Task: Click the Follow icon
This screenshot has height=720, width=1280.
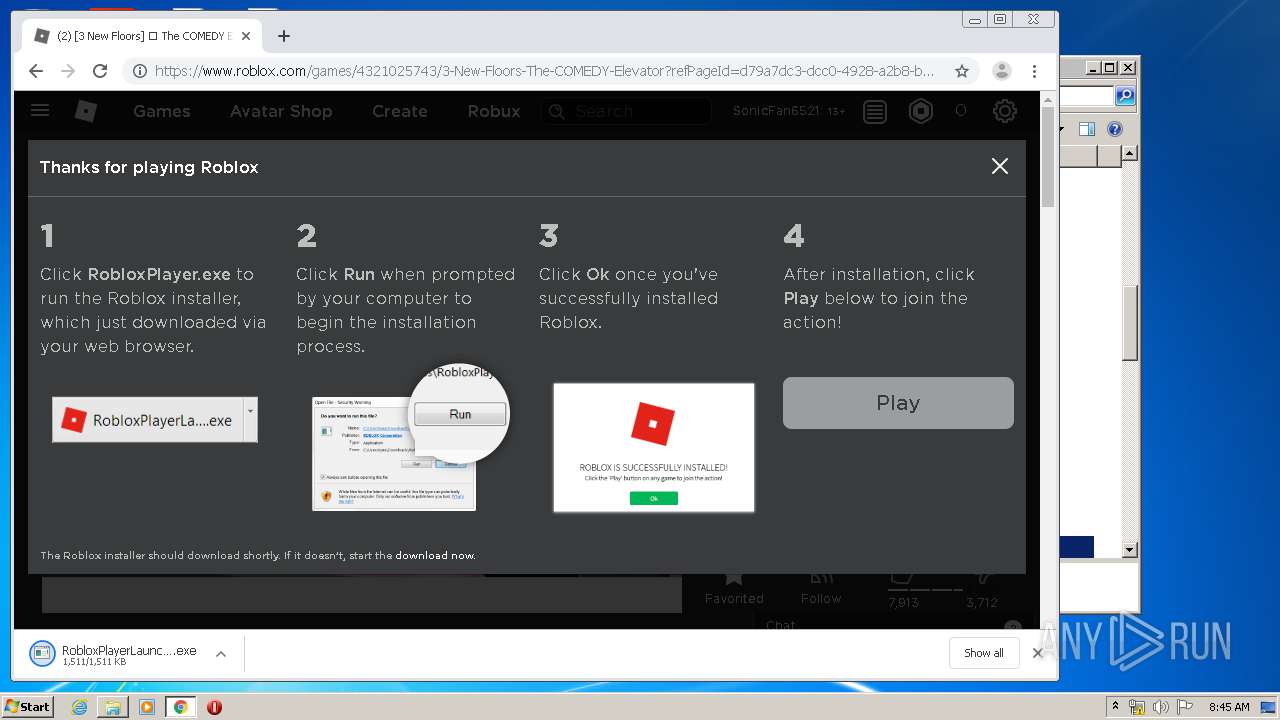Action: (x=821, y=577)
